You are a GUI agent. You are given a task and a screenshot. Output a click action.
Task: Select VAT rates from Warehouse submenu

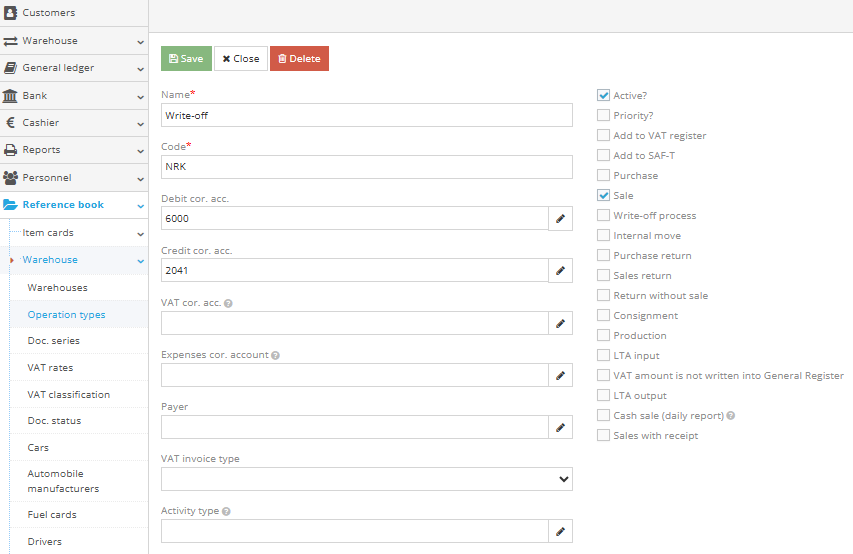coord(50,368)
